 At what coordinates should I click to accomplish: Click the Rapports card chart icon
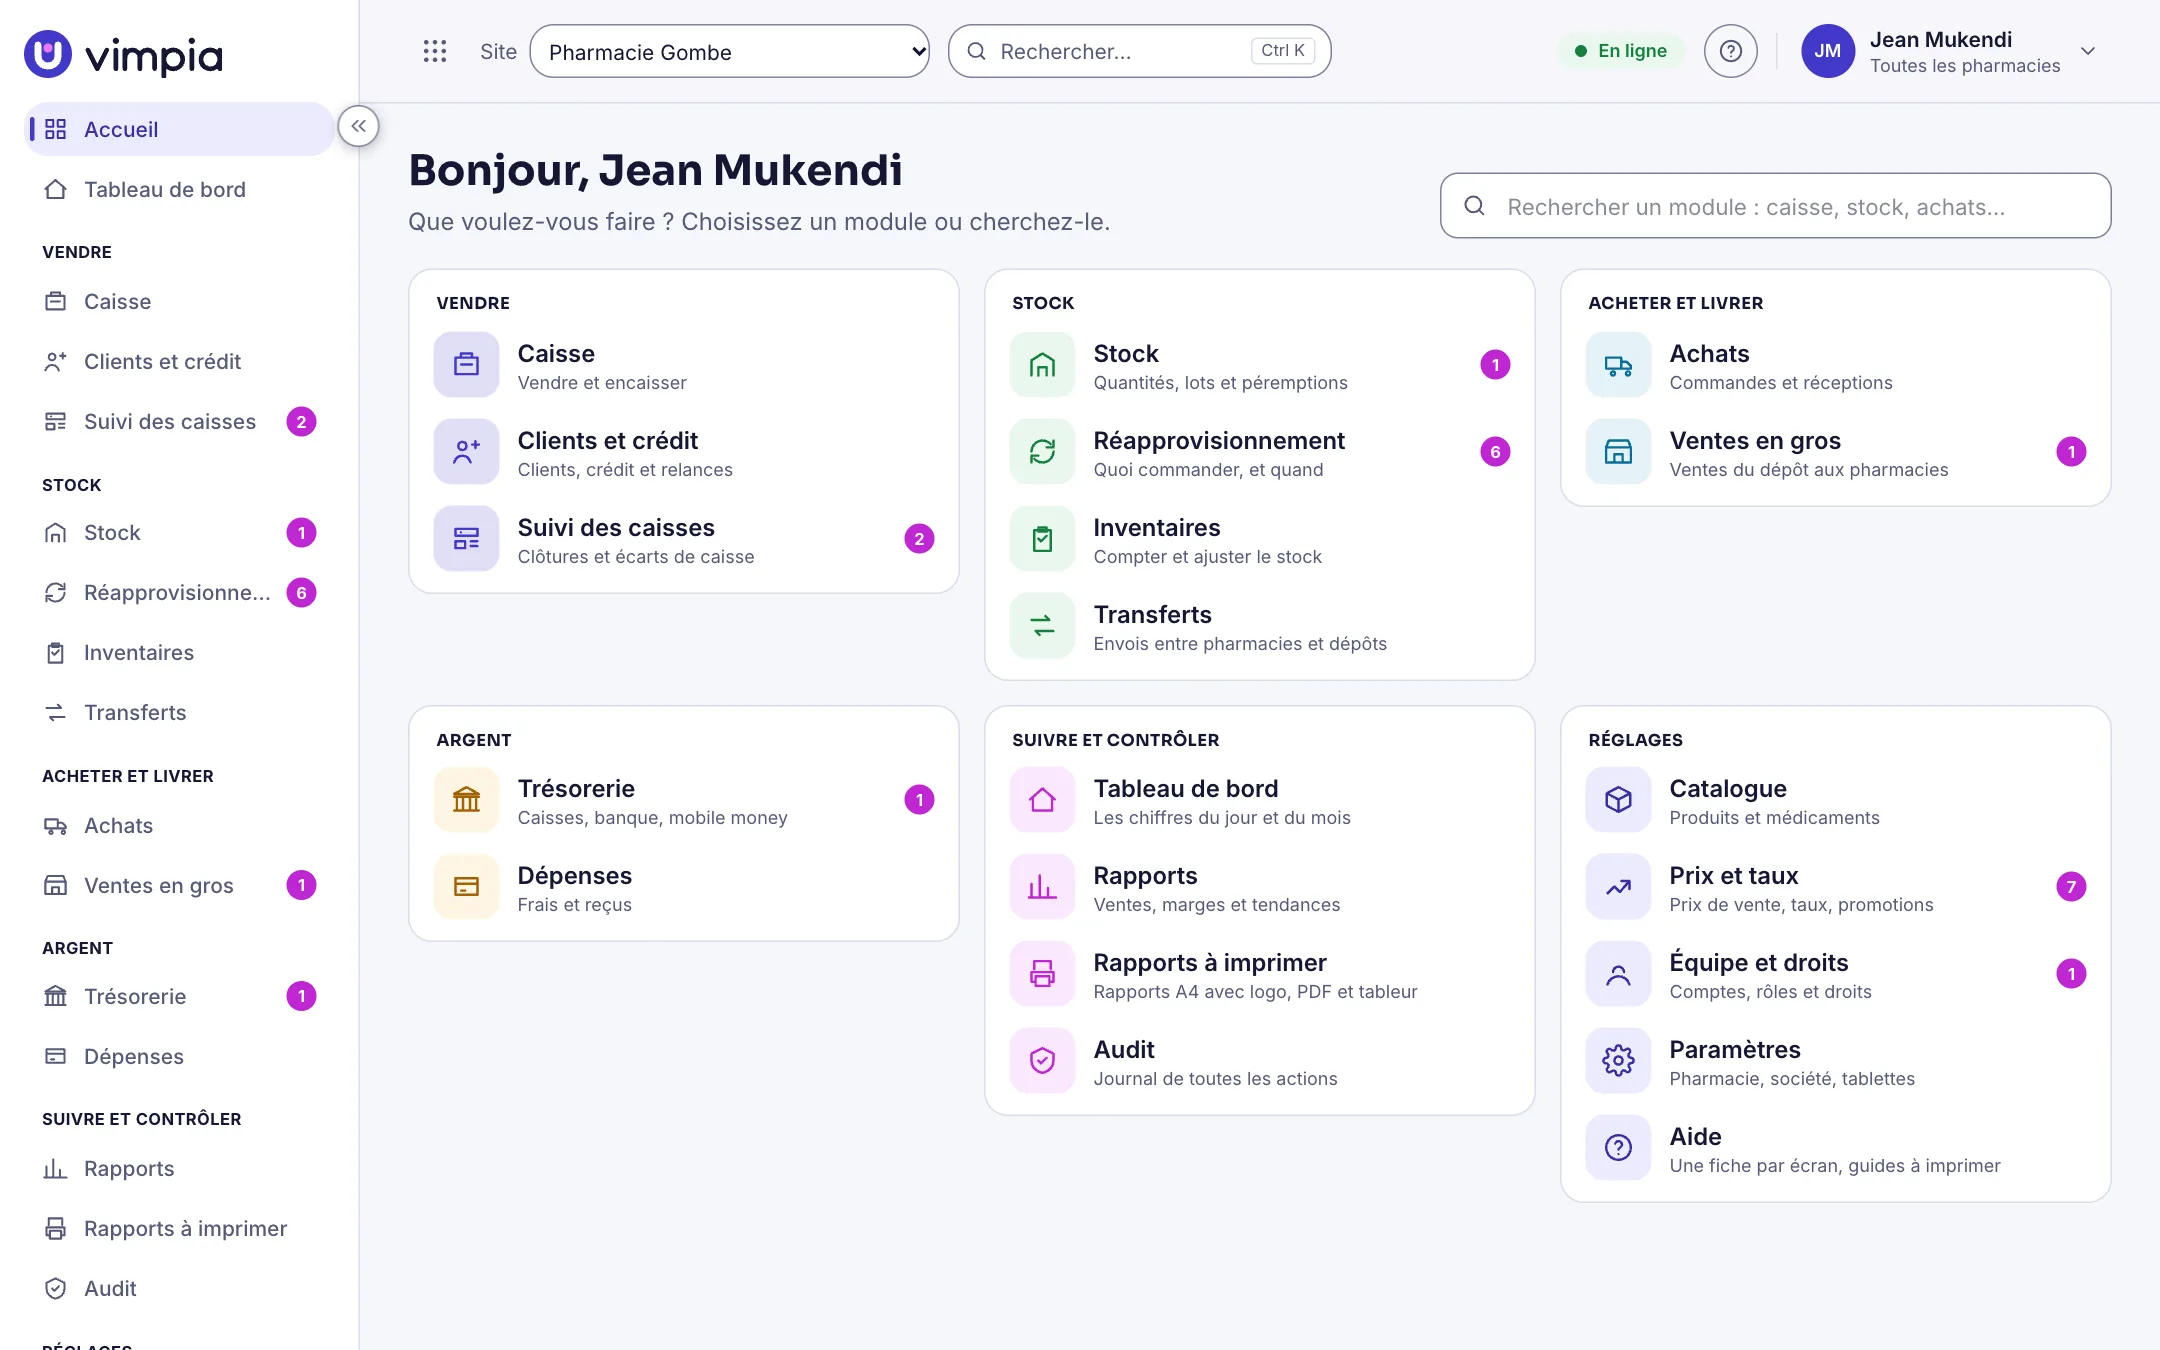pos(1042,887)
